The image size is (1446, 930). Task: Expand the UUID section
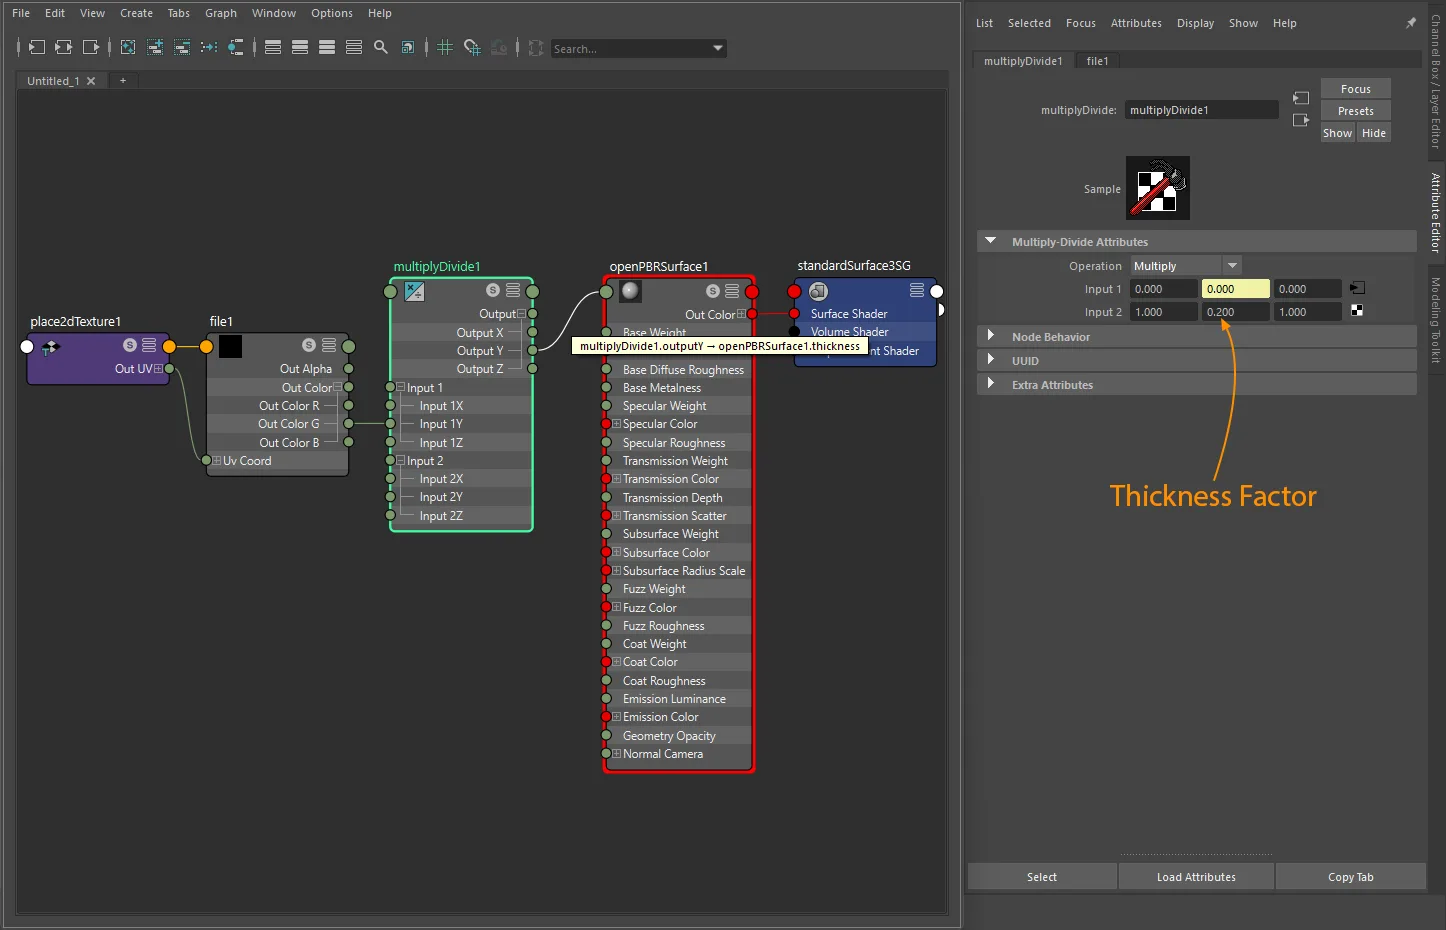(x=991, y=360)
